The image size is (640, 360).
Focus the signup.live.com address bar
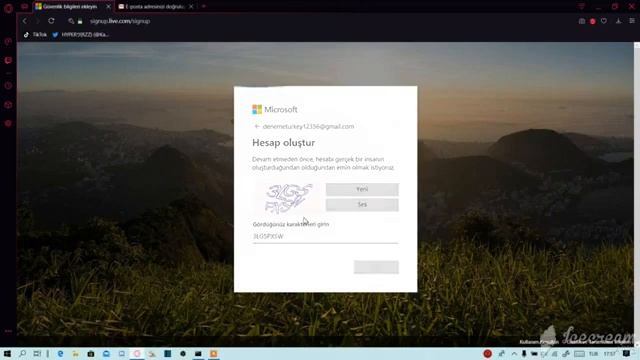point(120,21)
